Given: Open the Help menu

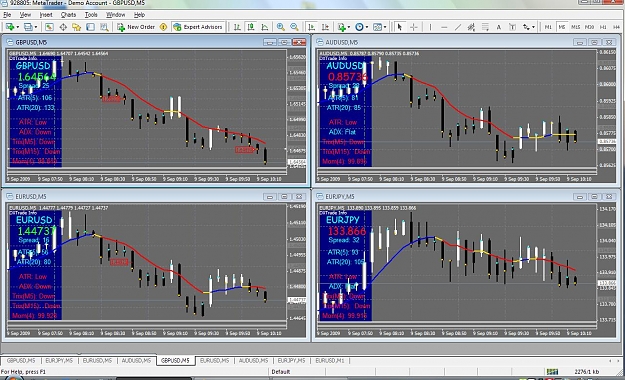Looking at the screenshot, I should (139, 15).
